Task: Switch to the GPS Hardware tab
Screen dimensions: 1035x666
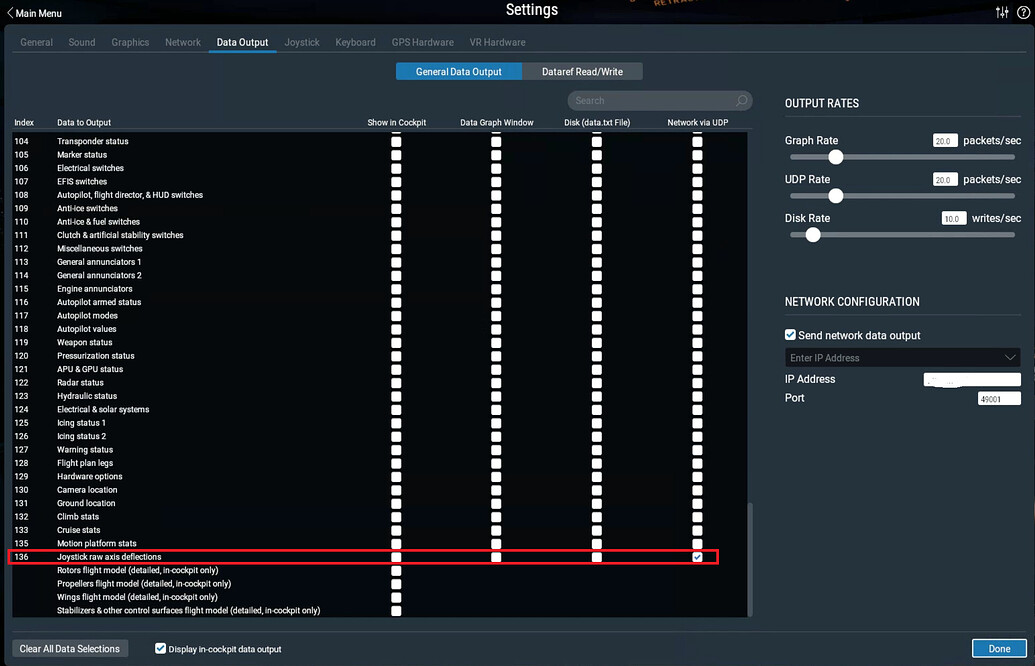Action: pyautogui.click(x=422, y=42)
